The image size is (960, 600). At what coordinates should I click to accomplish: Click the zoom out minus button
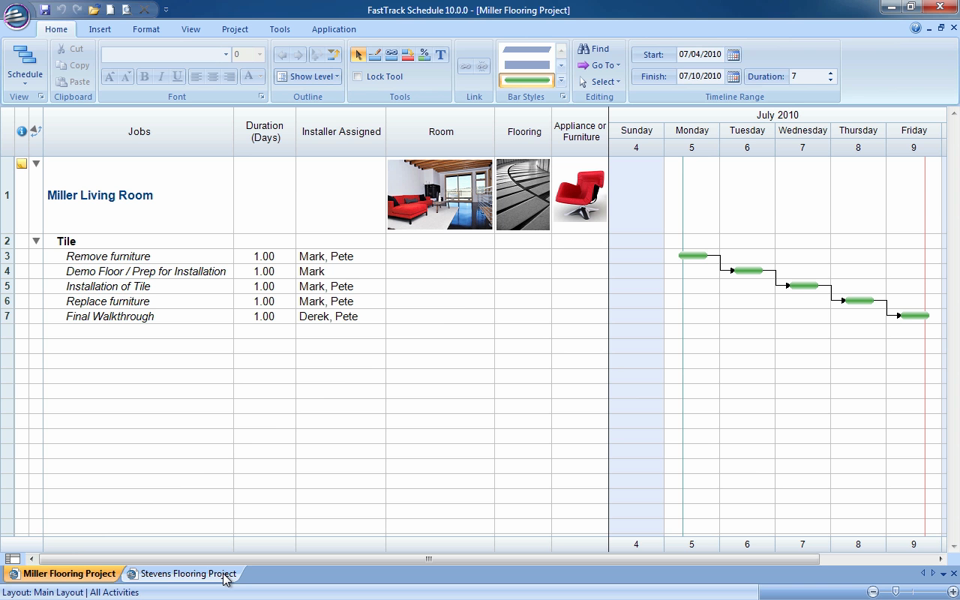[873, 591]
